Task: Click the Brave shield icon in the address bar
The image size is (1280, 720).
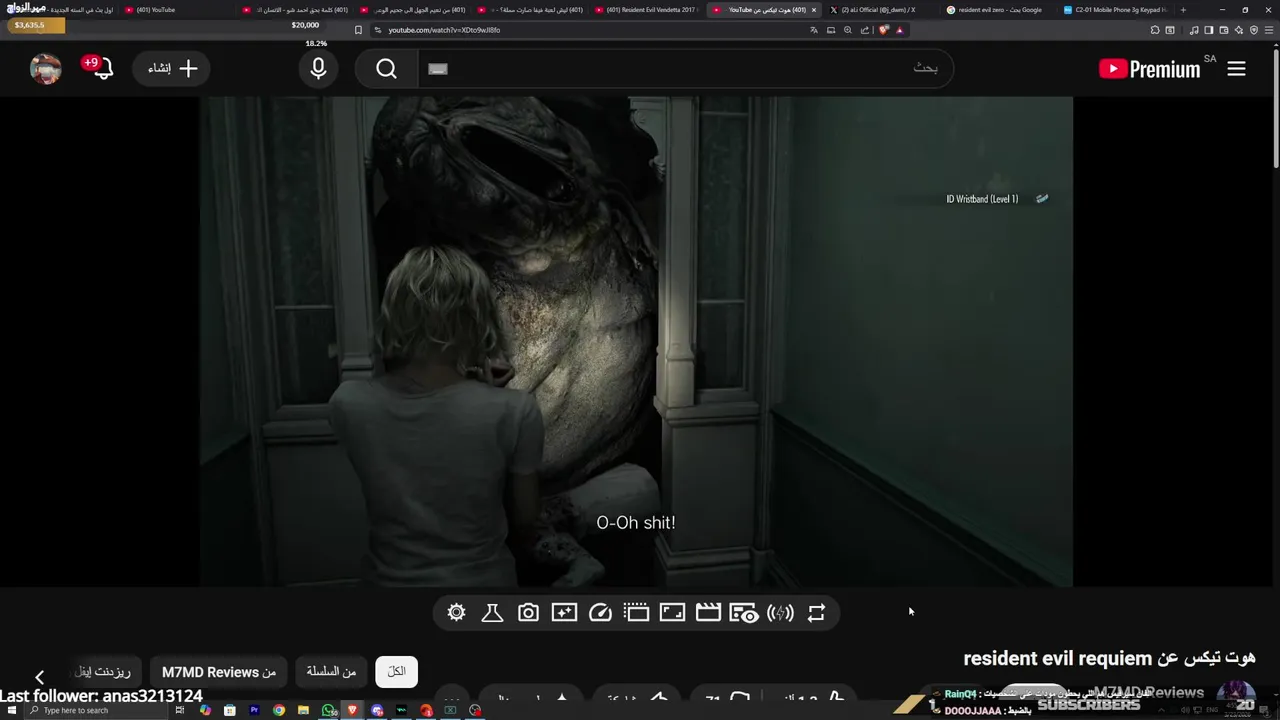Action: pos(884,30)
